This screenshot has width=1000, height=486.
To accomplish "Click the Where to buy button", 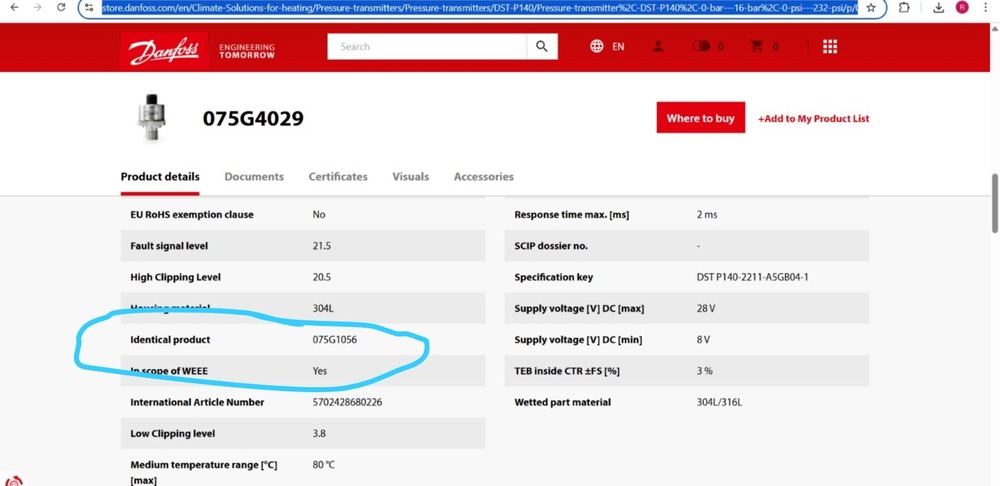I will 700,118.
